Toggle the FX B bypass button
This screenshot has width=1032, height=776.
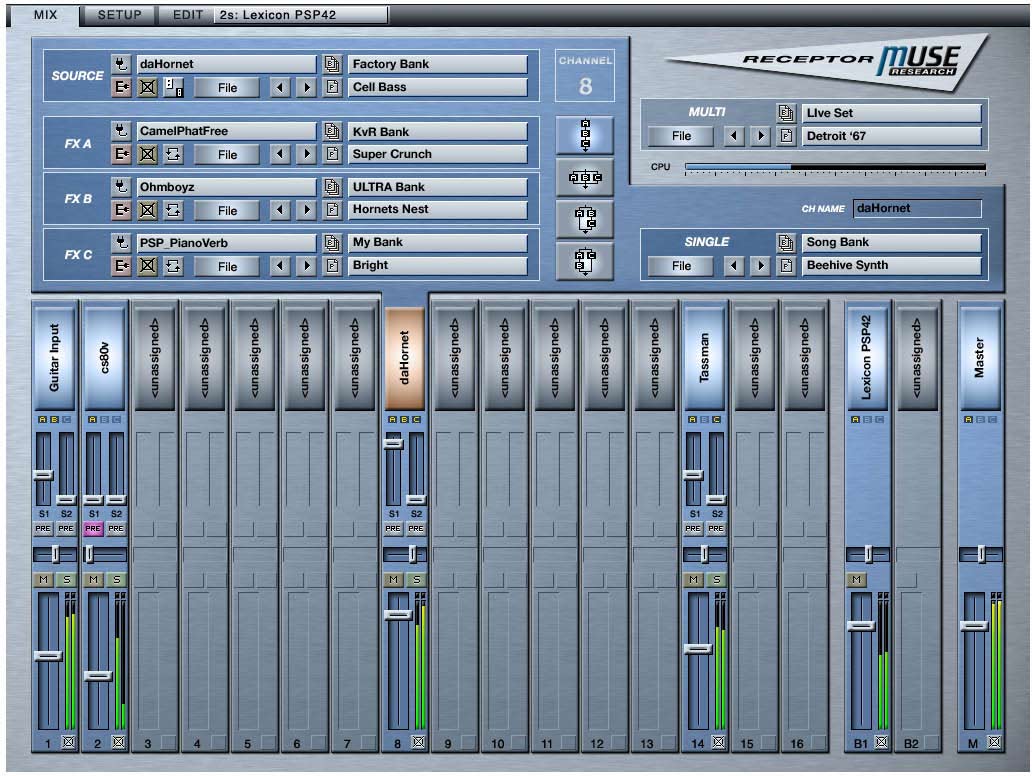(147, 211)
